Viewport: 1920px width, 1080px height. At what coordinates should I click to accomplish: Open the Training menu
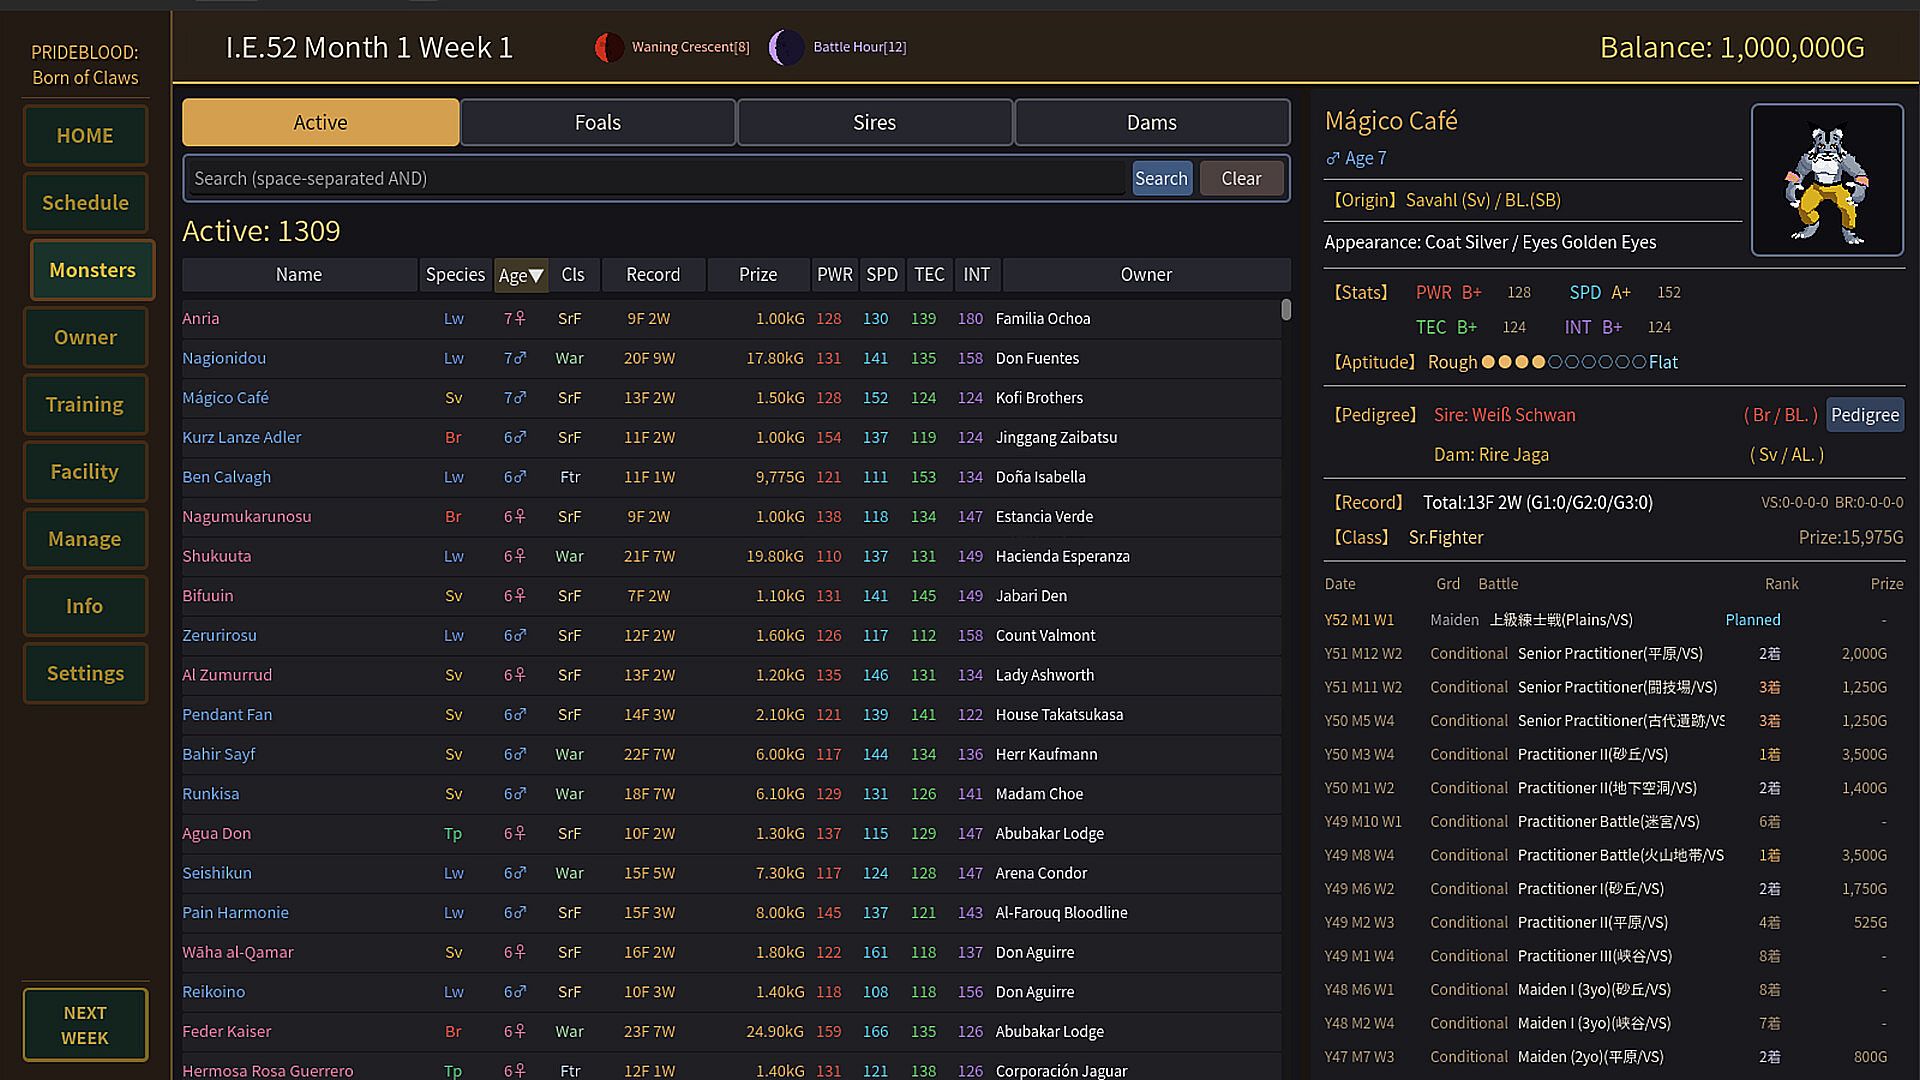coord(85,404)
